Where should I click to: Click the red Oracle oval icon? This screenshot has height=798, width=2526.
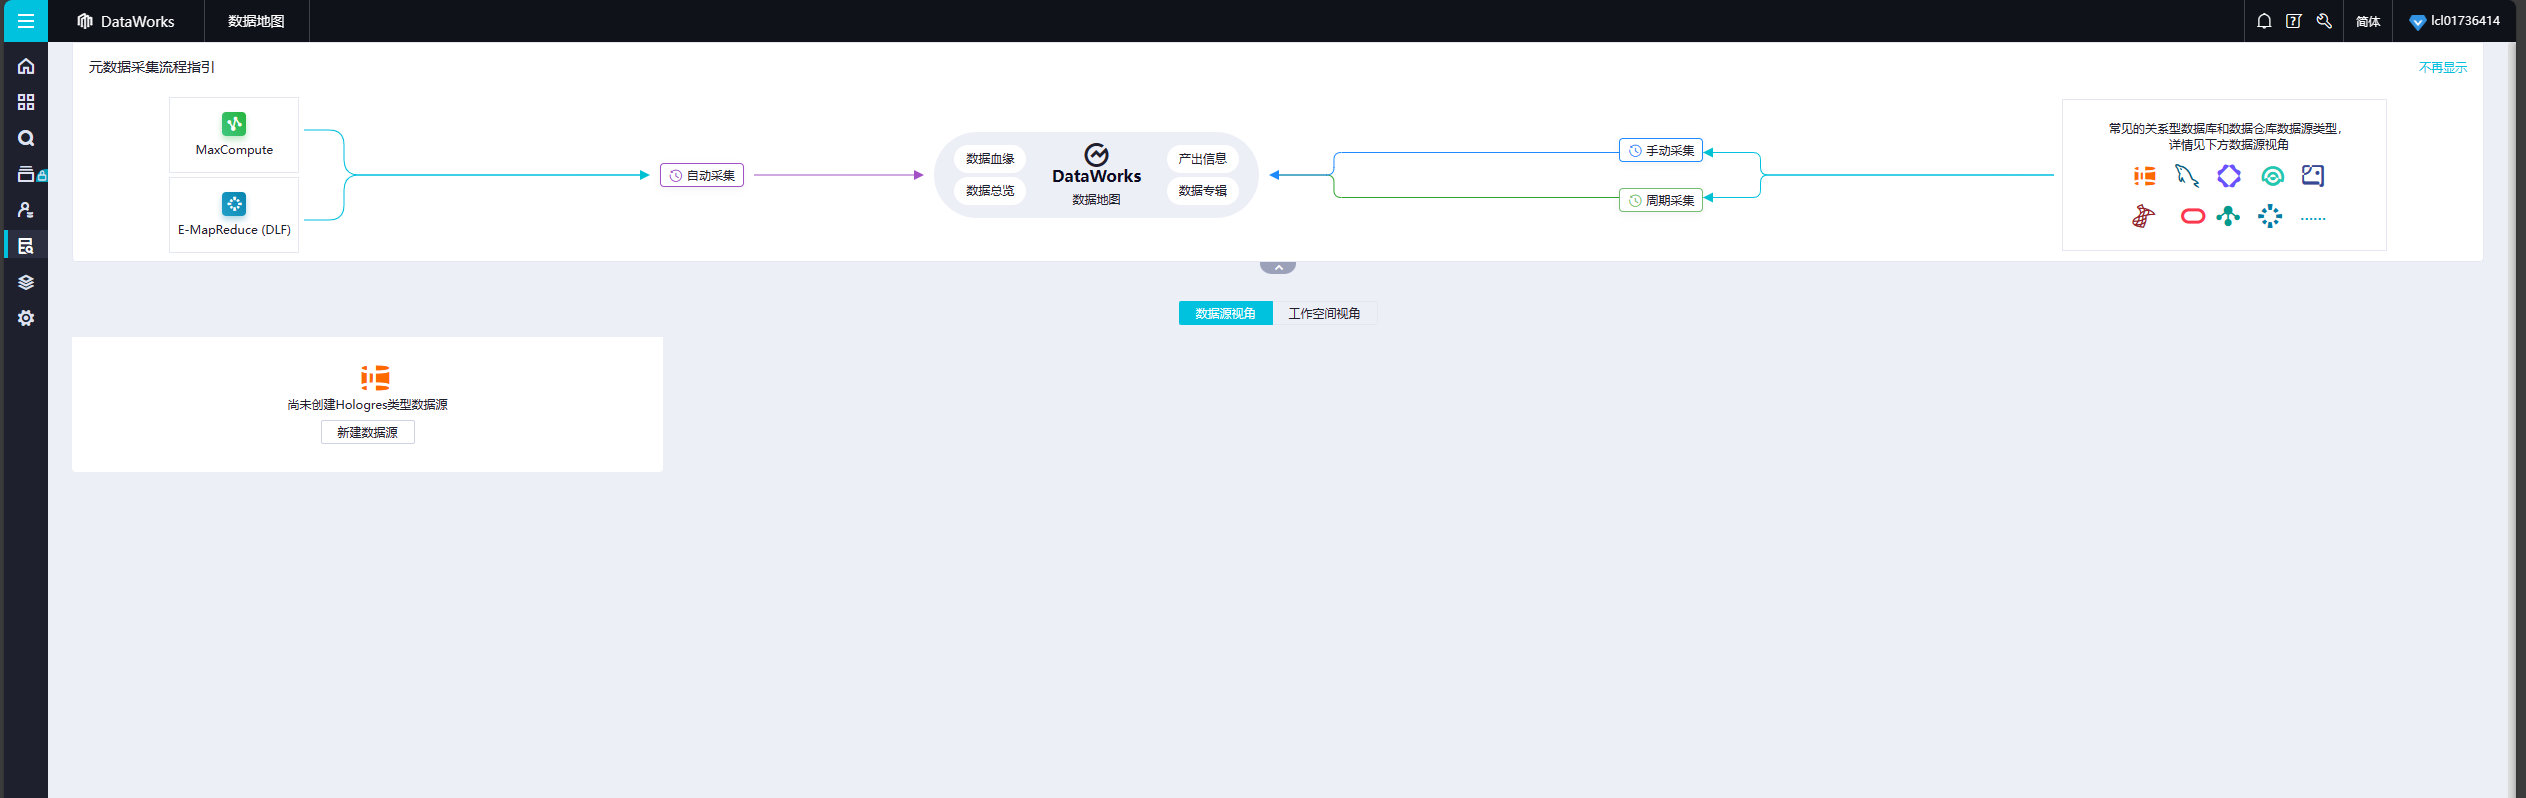(x=2193, y=216)
